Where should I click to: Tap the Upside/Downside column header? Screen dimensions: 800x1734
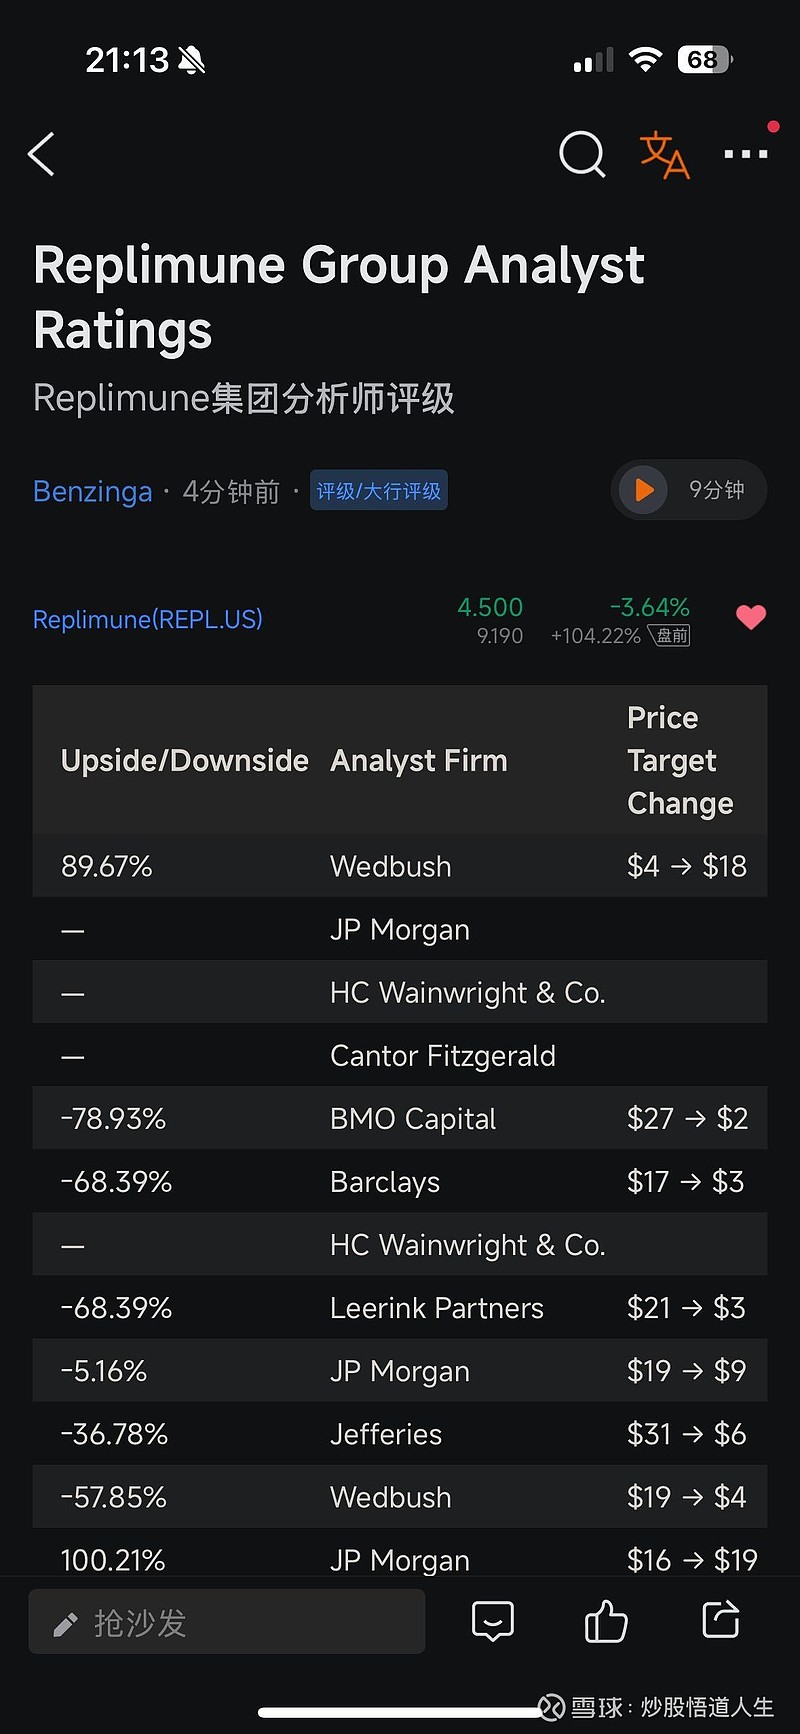(185, 761)
